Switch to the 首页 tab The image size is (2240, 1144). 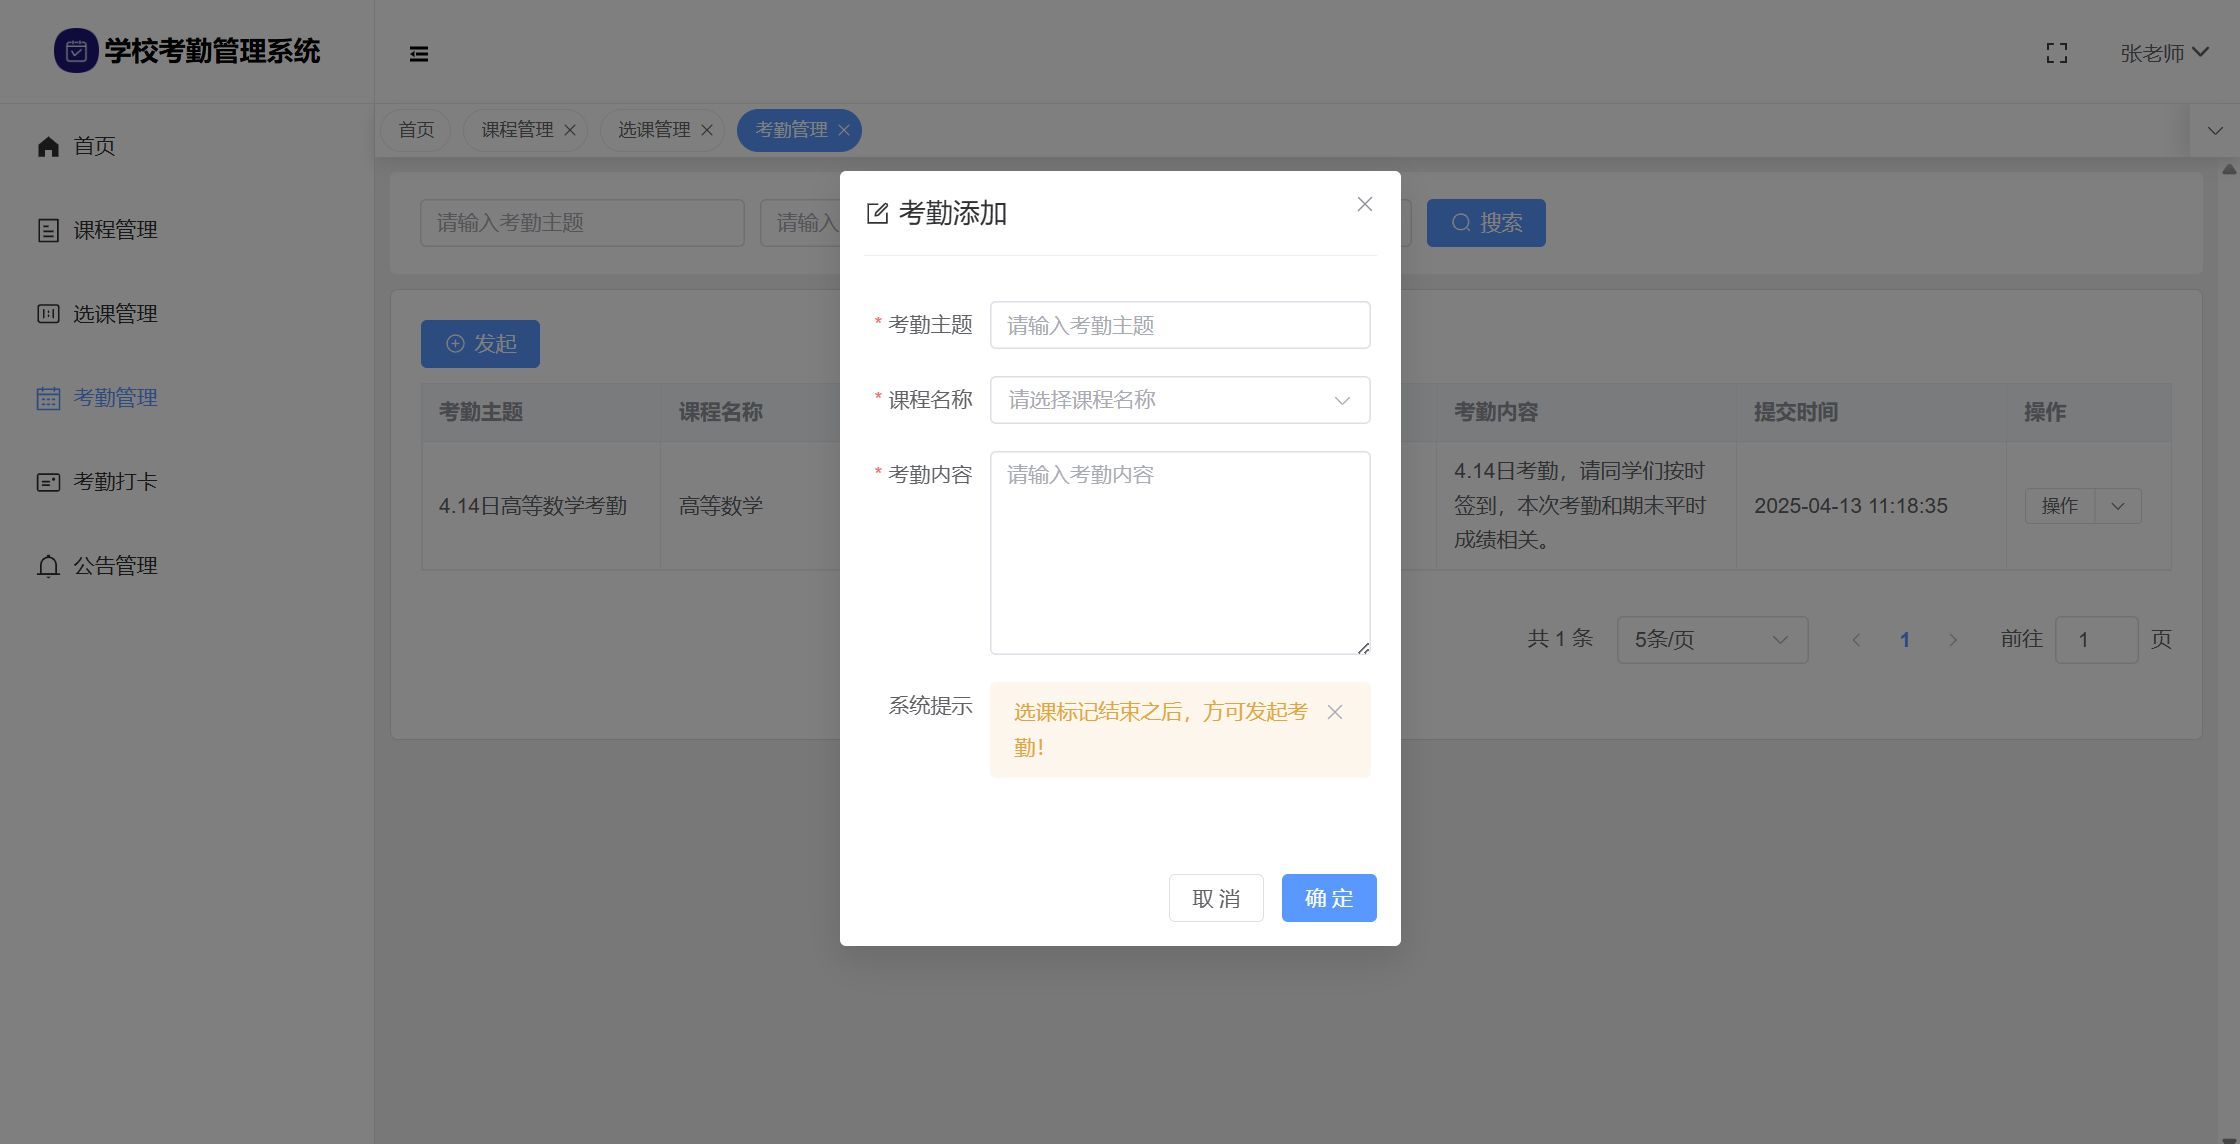tap(416, 130)
